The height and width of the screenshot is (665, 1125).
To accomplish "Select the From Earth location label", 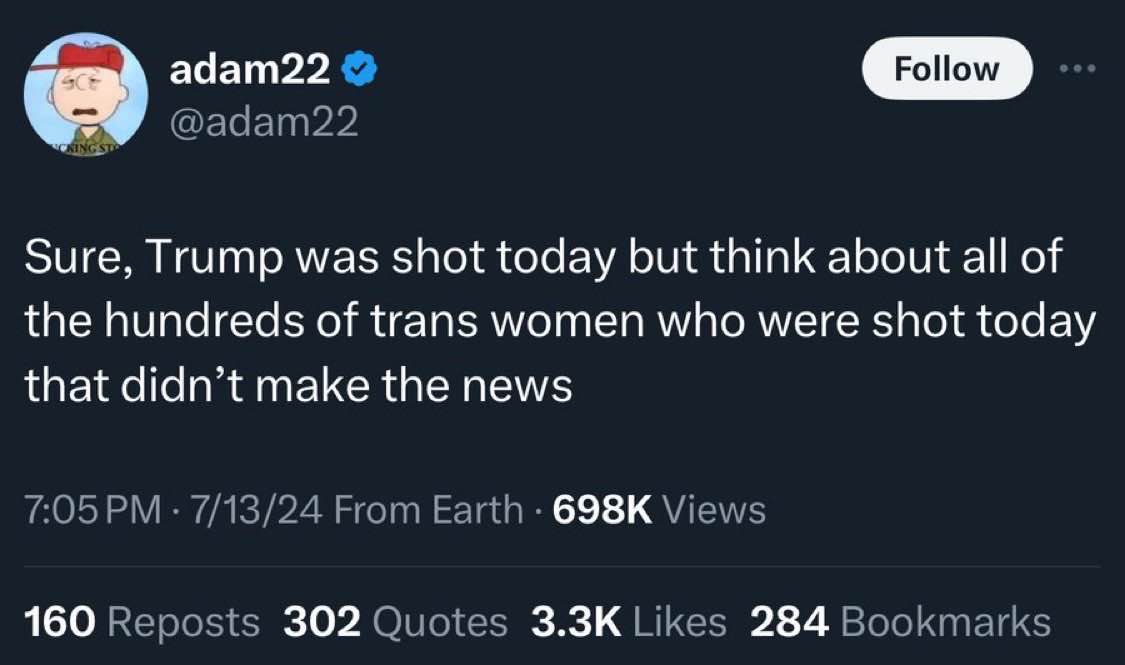I will (x=428, y=509).
